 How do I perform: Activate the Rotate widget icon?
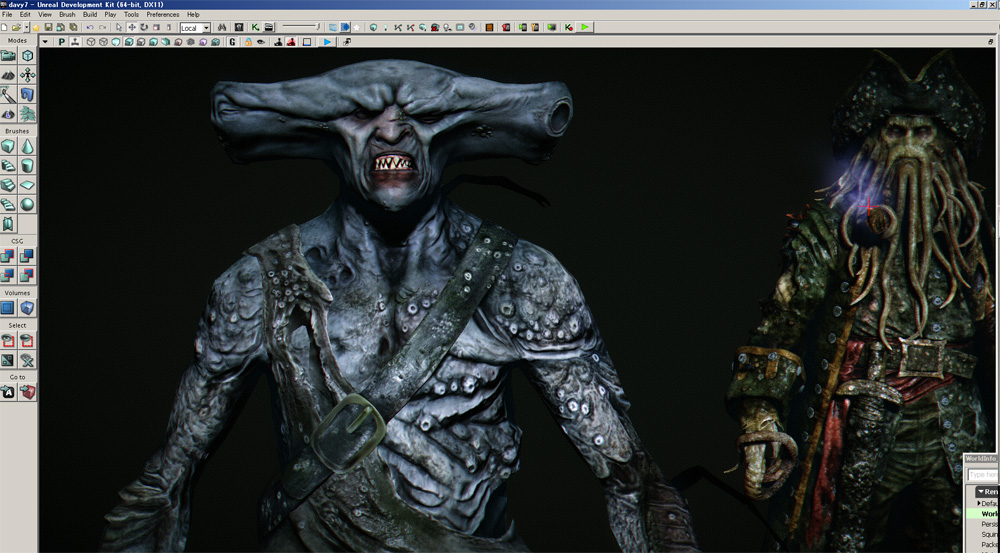pyautogui.click(x=144, y=27)
